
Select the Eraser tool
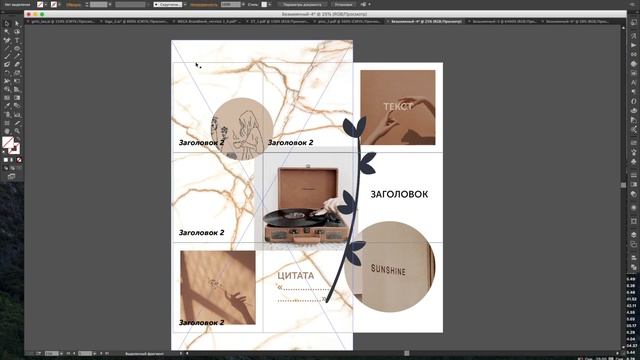point(17,65)
